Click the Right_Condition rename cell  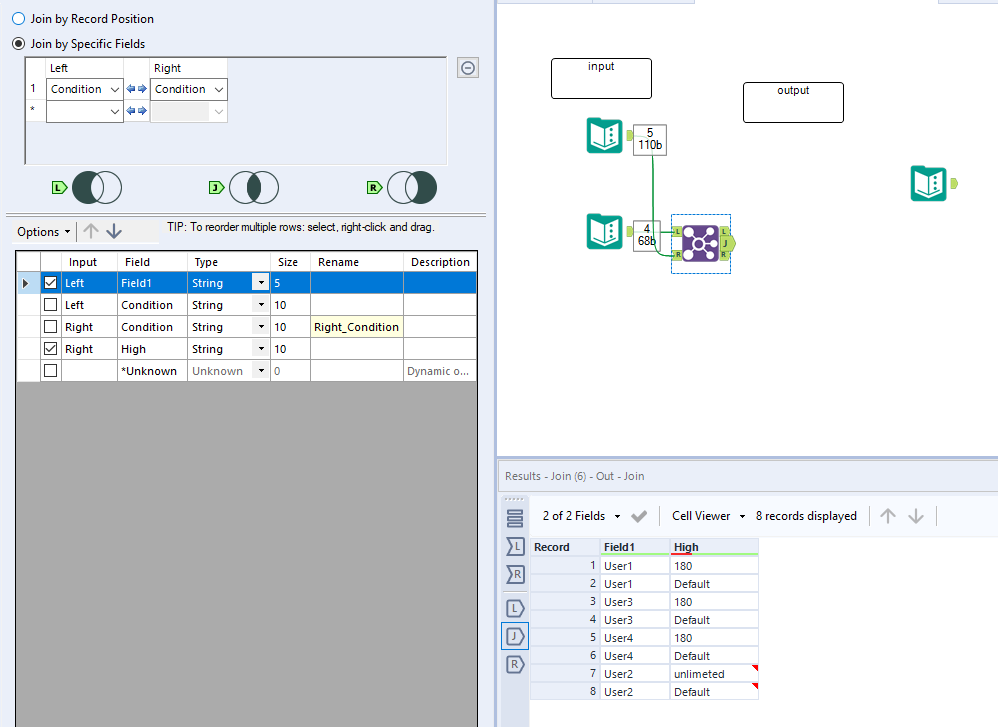coord(356,326)
